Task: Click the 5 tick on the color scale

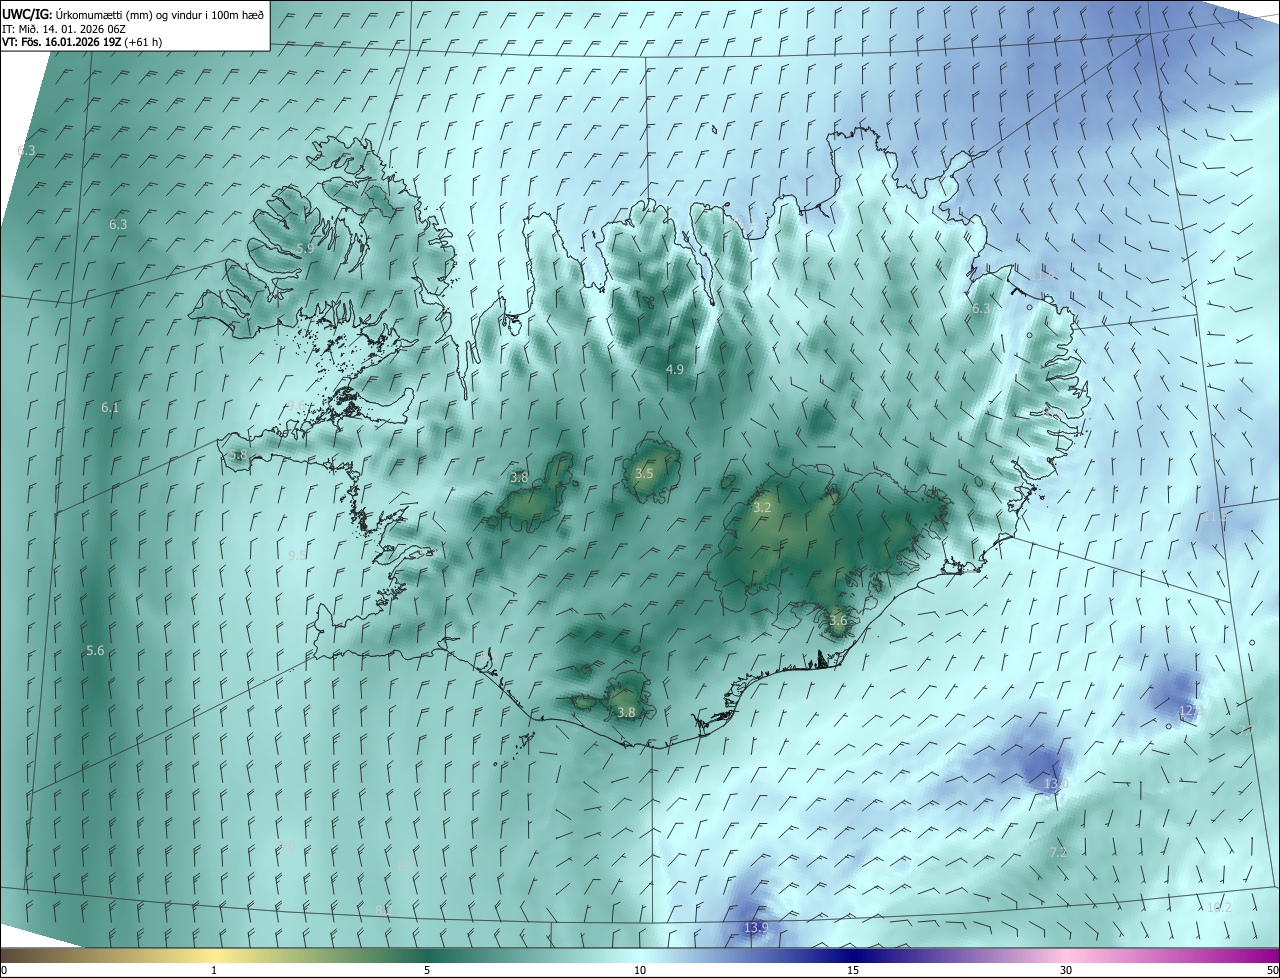Action: tap(427, 971)
